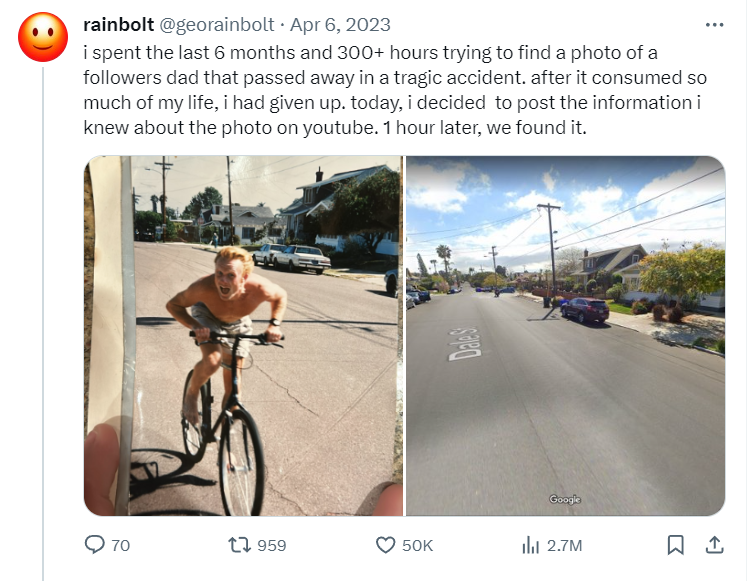Click the 959 reposts count

[271, 545]
